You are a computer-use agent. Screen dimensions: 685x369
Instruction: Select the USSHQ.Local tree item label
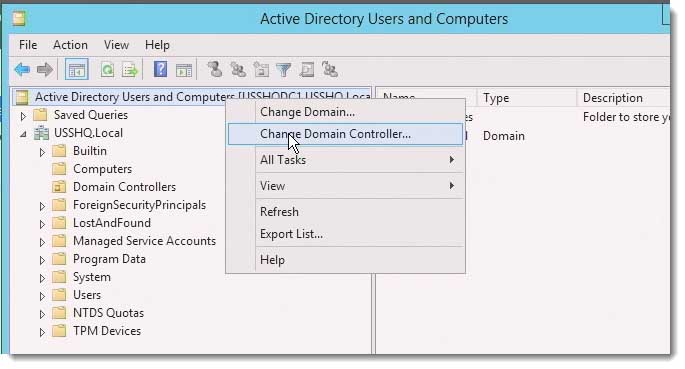(88, 133)
